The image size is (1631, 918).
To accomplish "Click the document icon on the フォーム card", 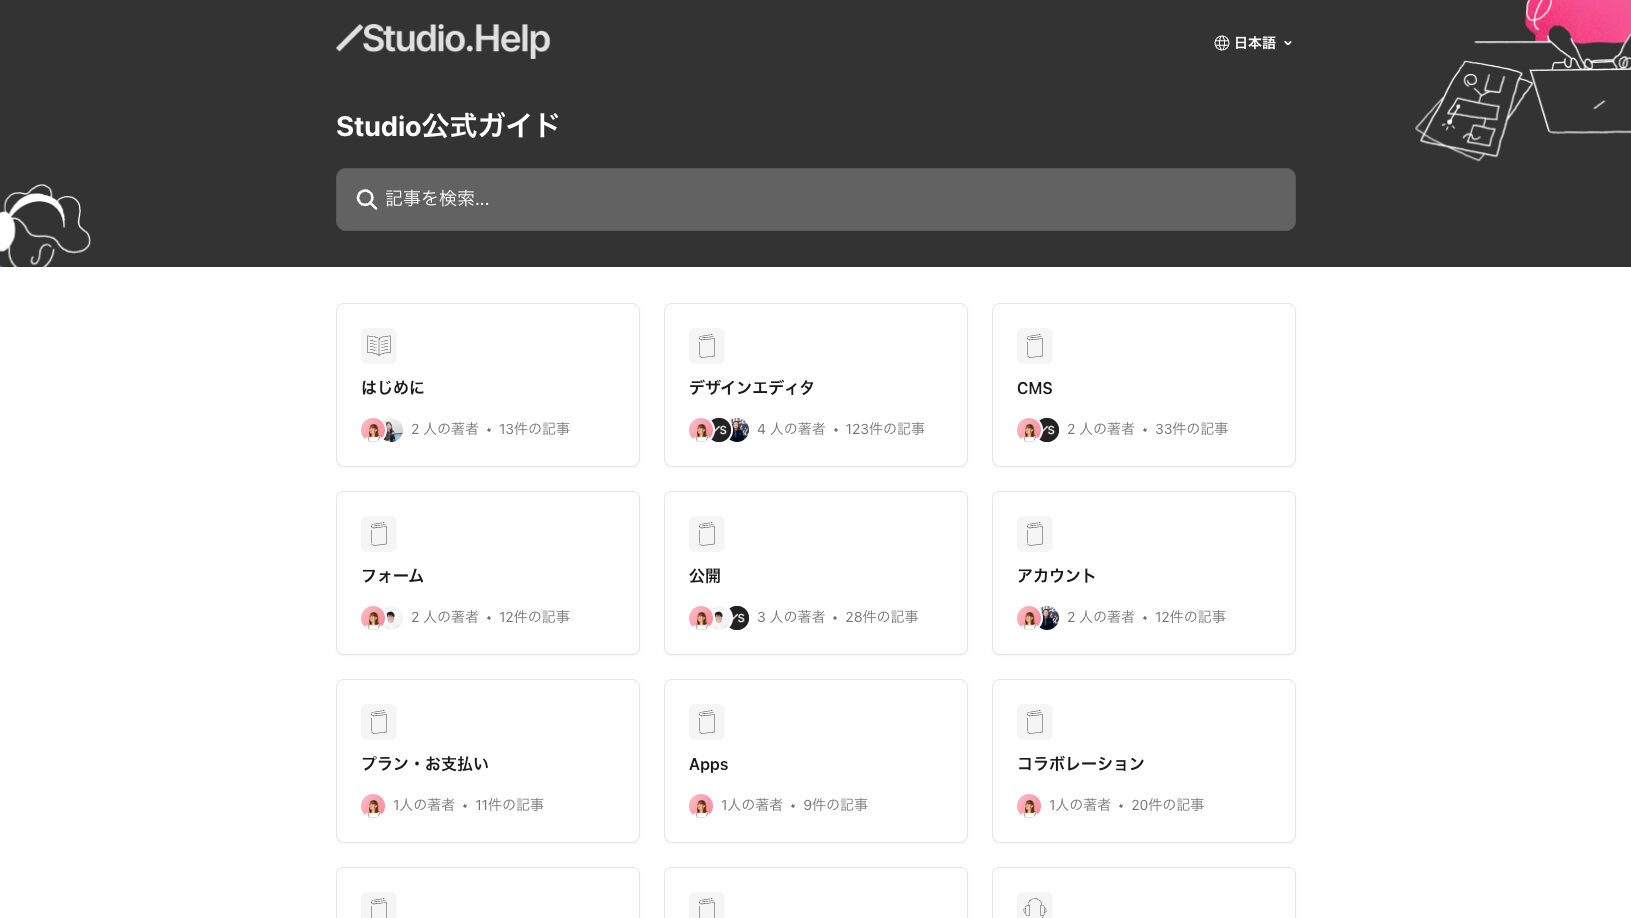I will coord(378,534).
